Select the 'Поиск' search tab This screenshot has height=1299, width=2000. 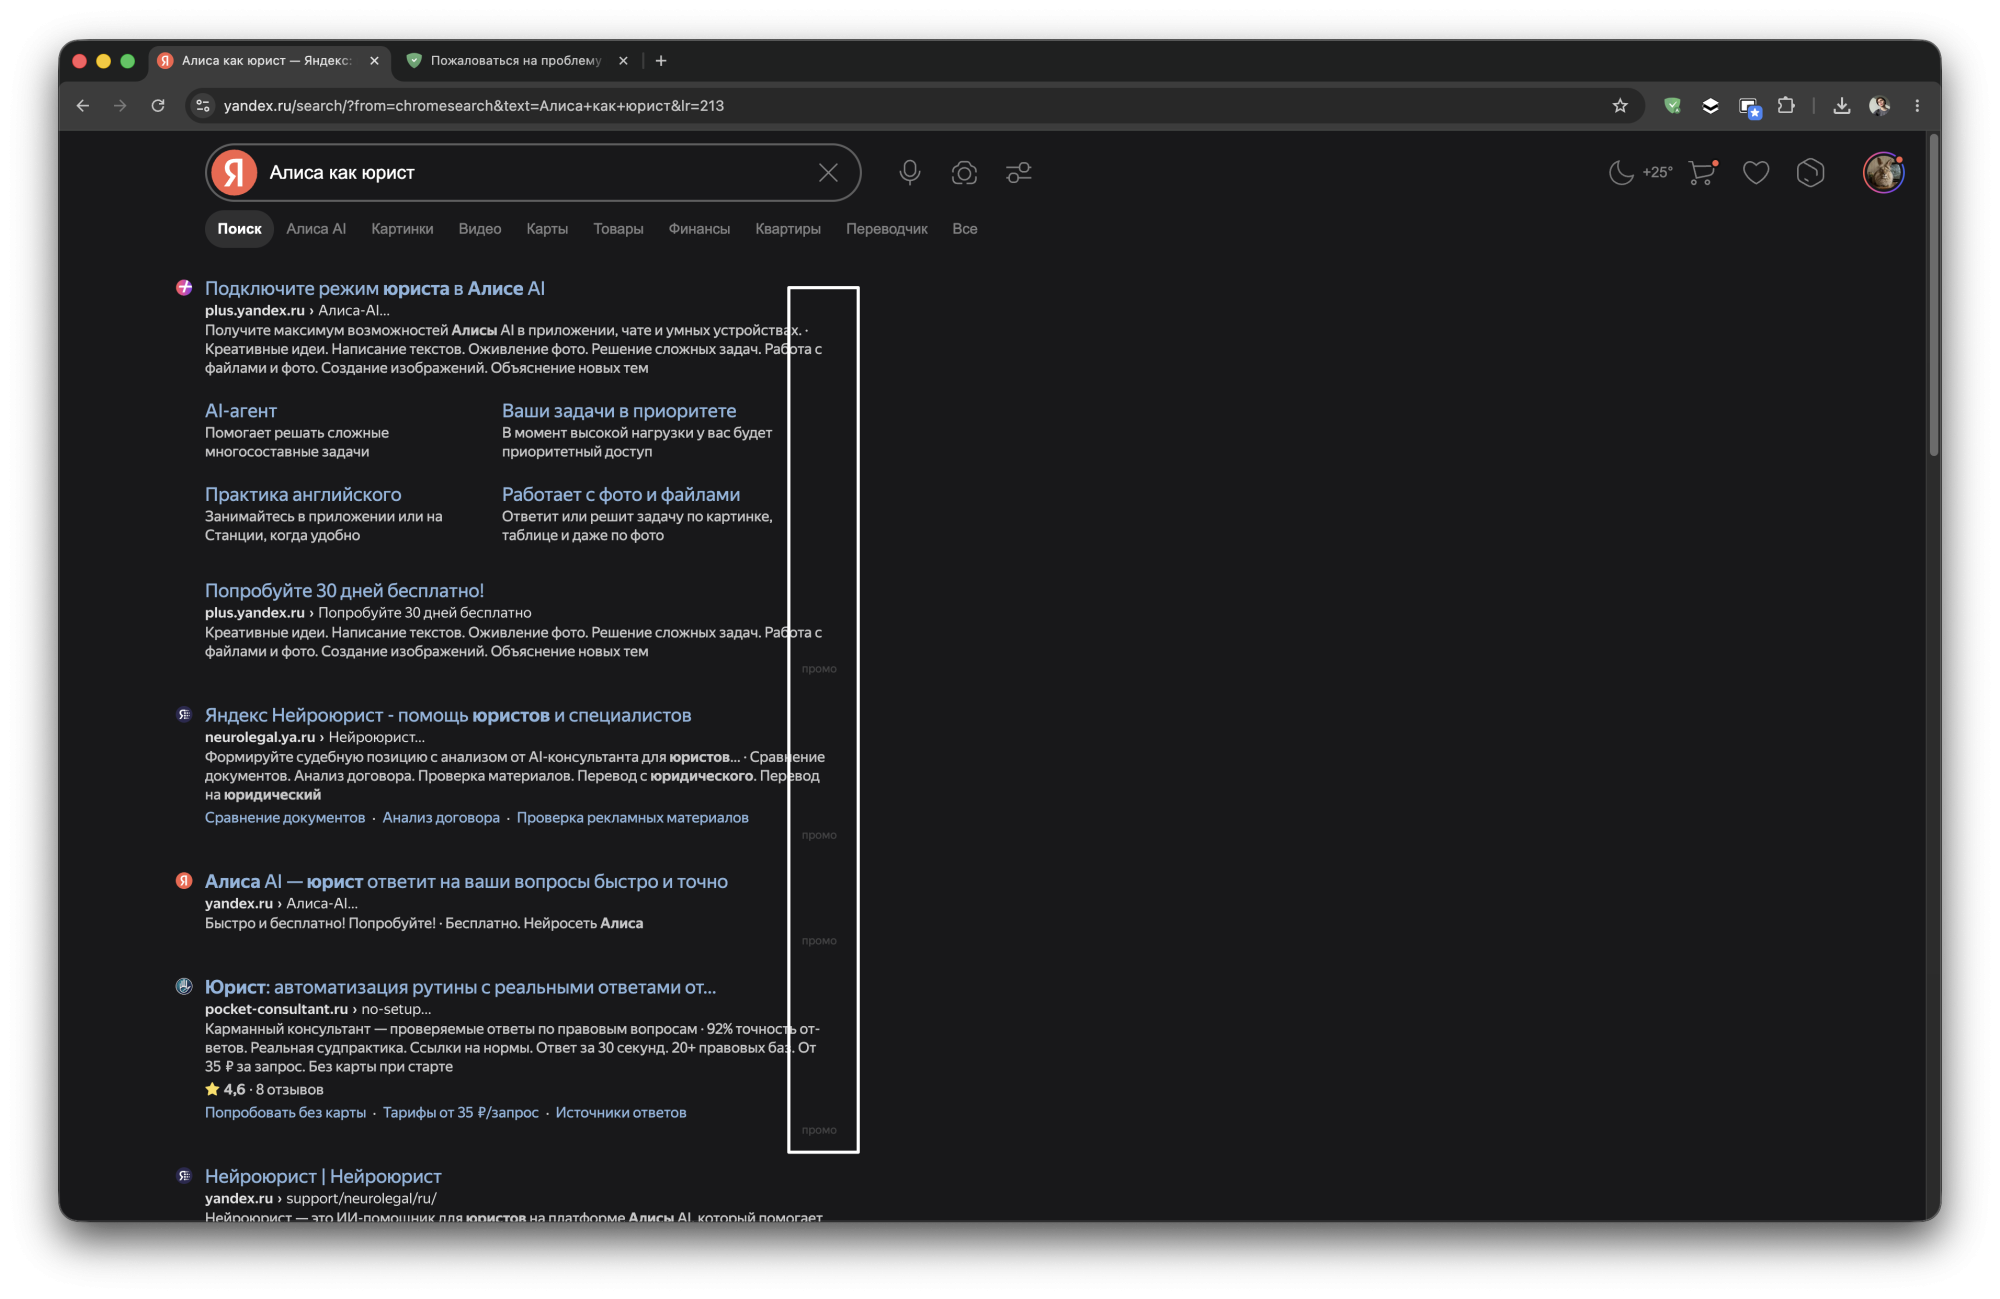click(240, 229)
